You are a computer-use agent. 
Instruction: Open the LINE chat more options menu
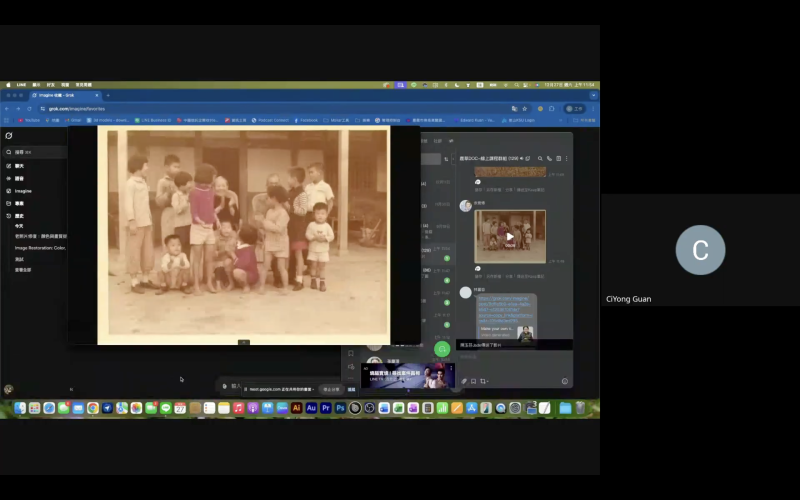pyautogui.click(x=567, y=158)
